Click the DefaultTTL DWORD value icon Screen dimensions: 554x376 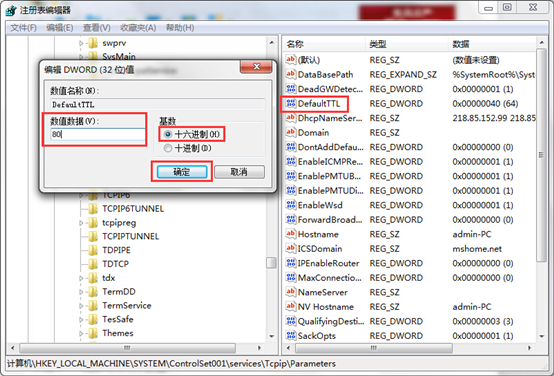tap(290, 104)
